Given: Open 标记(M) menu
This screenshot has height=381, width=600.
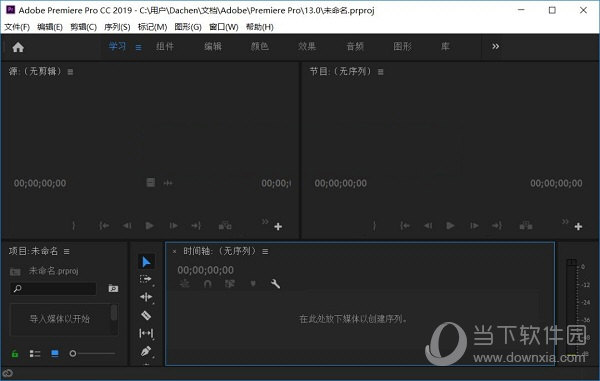Looking at the screenshot, I should pos(152,27).
